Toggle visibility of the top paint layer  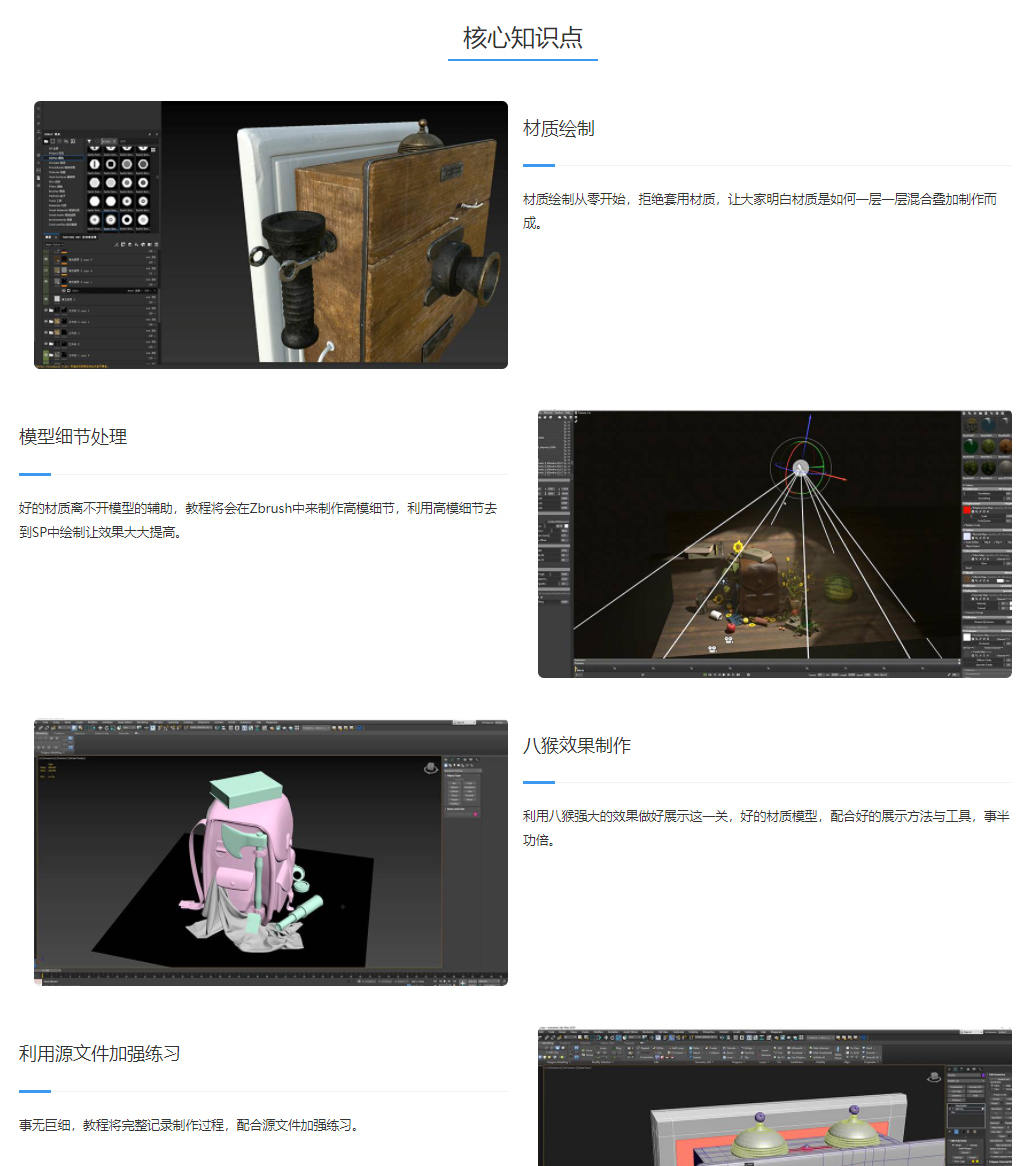coord(44,260)
